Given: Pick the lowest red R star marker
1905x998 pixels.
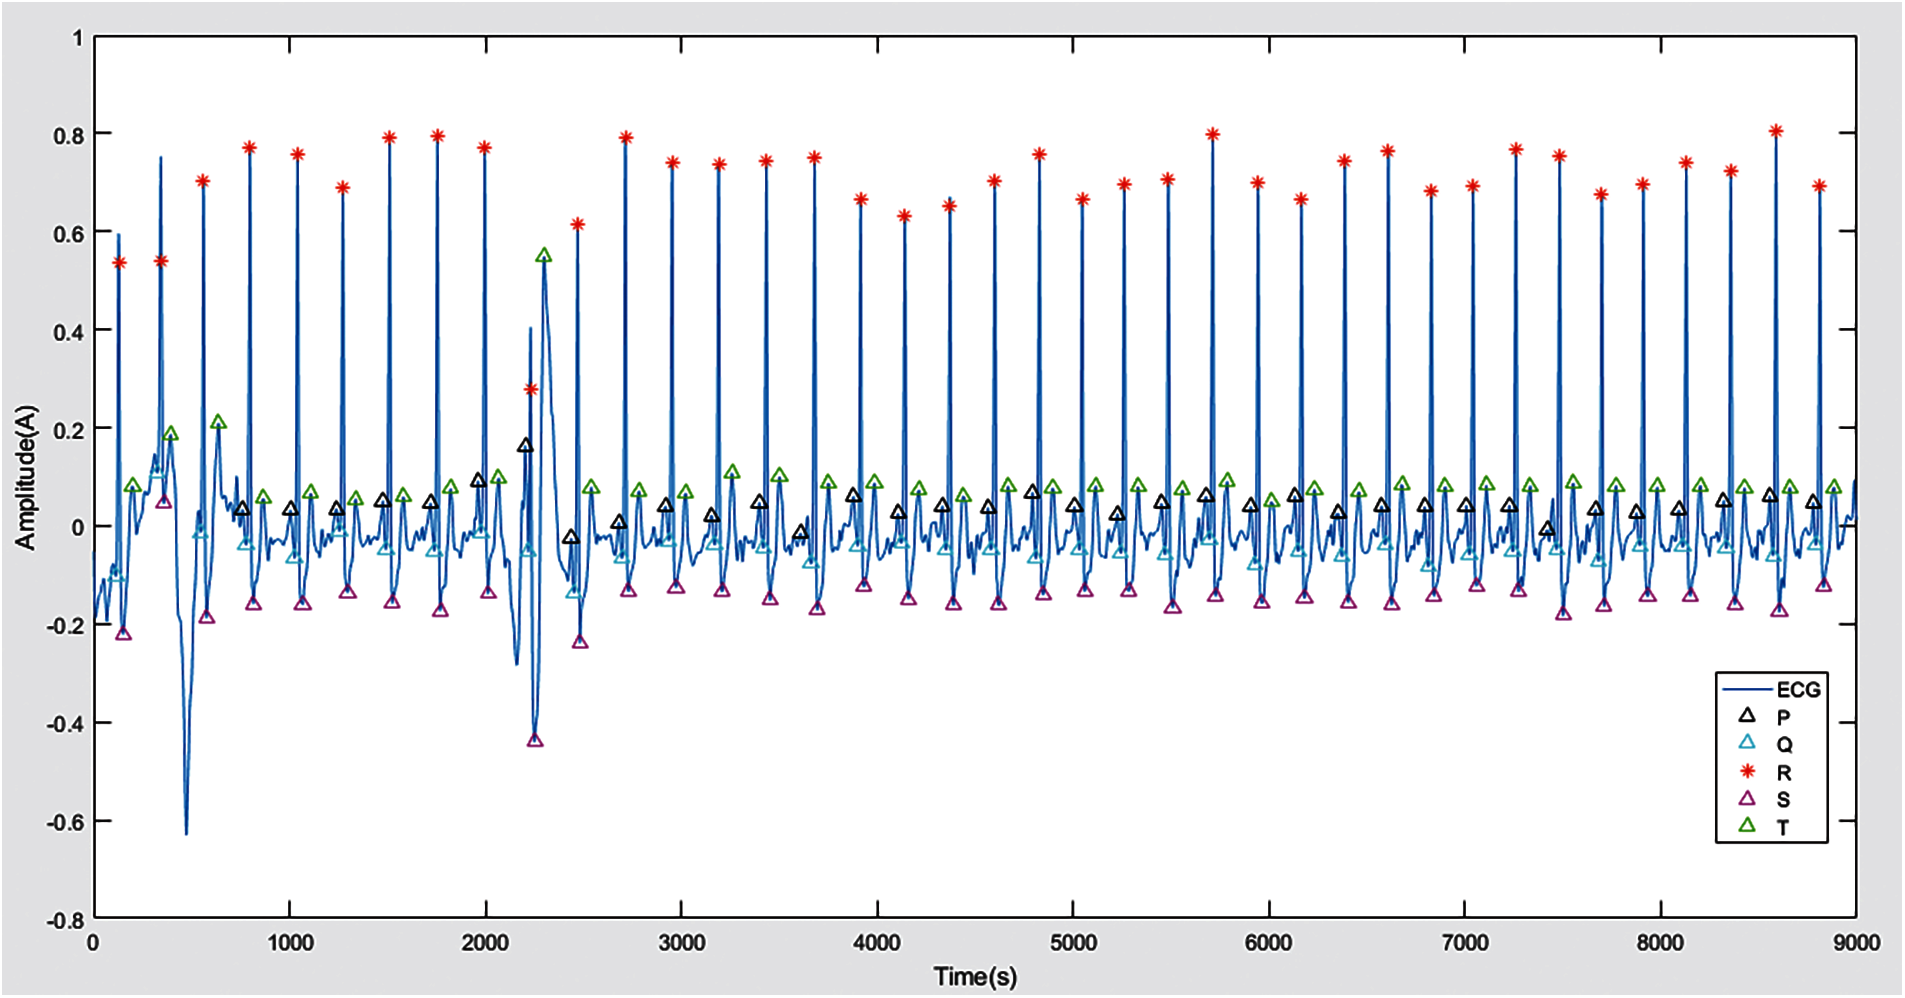Looking at the screenshot, I should (x=531, y=389).
